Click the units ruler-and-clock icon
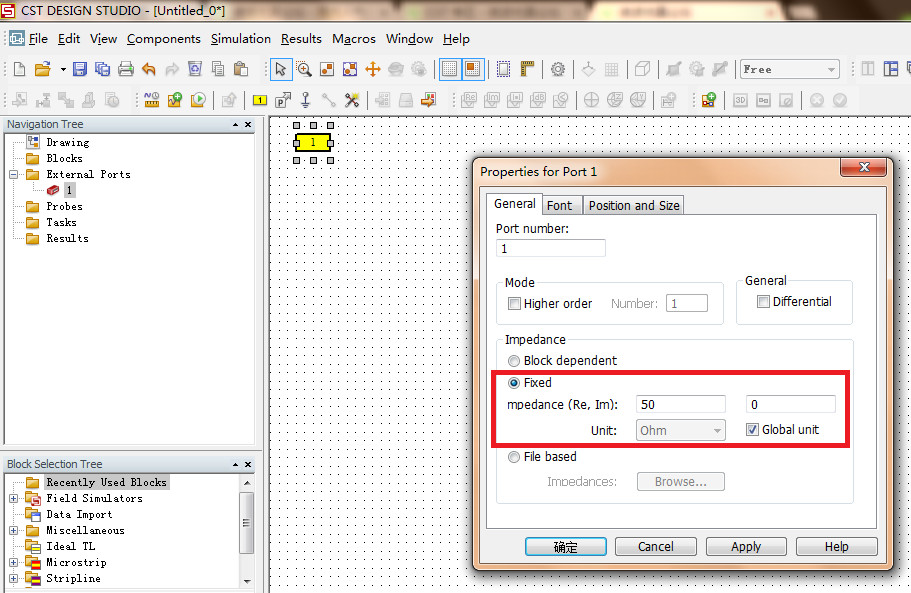911x593 pixels. click(152, 100)
